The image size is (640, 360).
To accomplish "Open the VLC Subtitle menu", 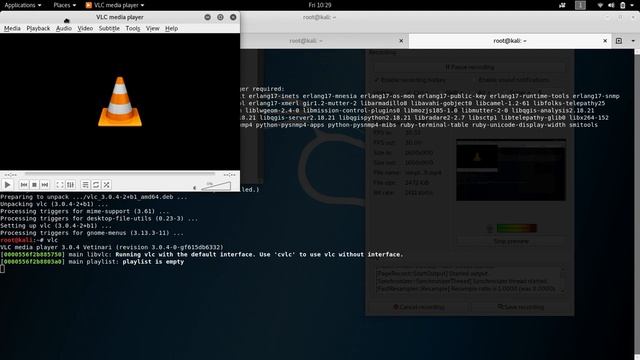I will [109, 28].
